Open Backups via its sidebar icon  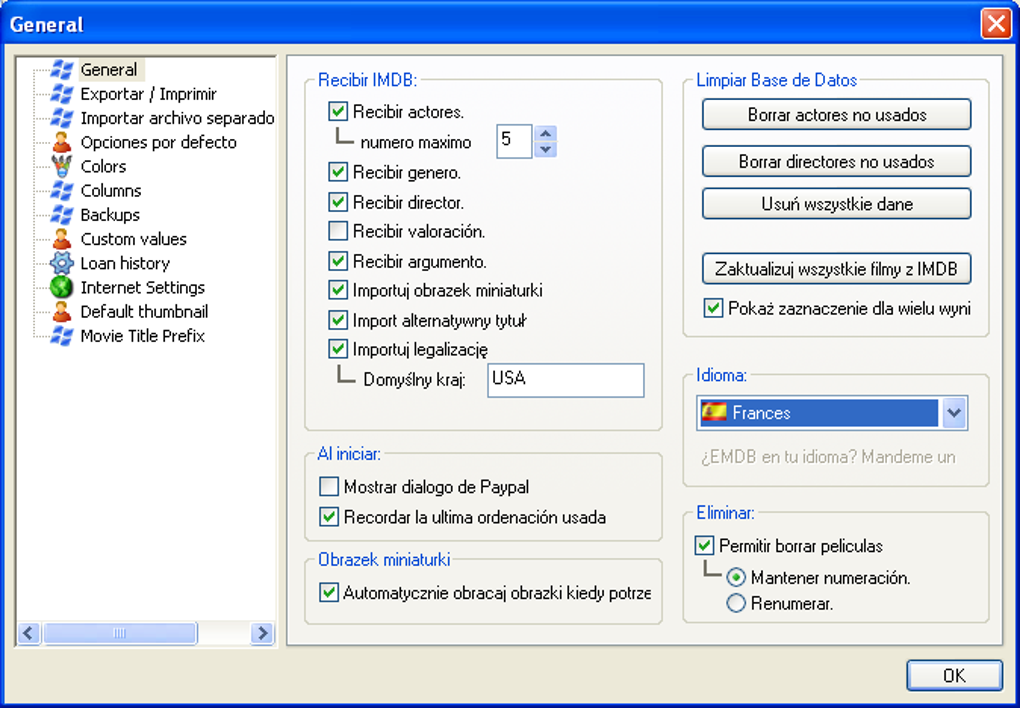pos(63,214)
